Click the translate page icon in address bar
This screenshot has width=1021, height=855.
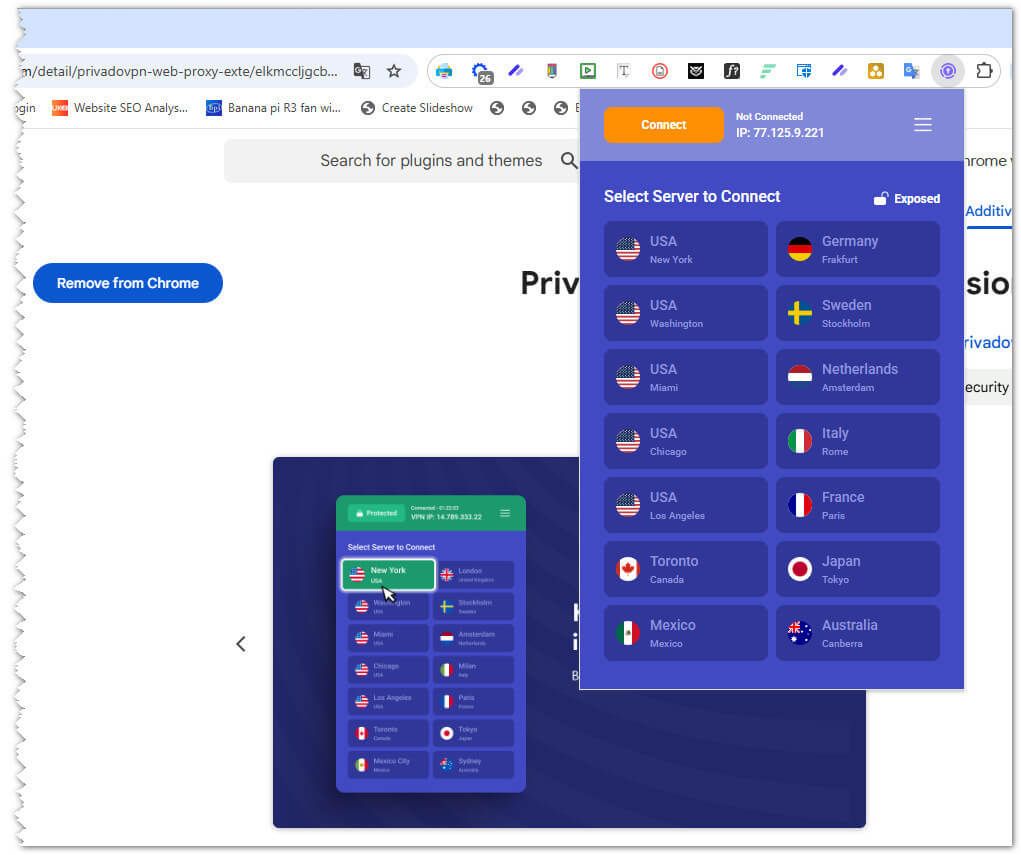pos(362,71)
